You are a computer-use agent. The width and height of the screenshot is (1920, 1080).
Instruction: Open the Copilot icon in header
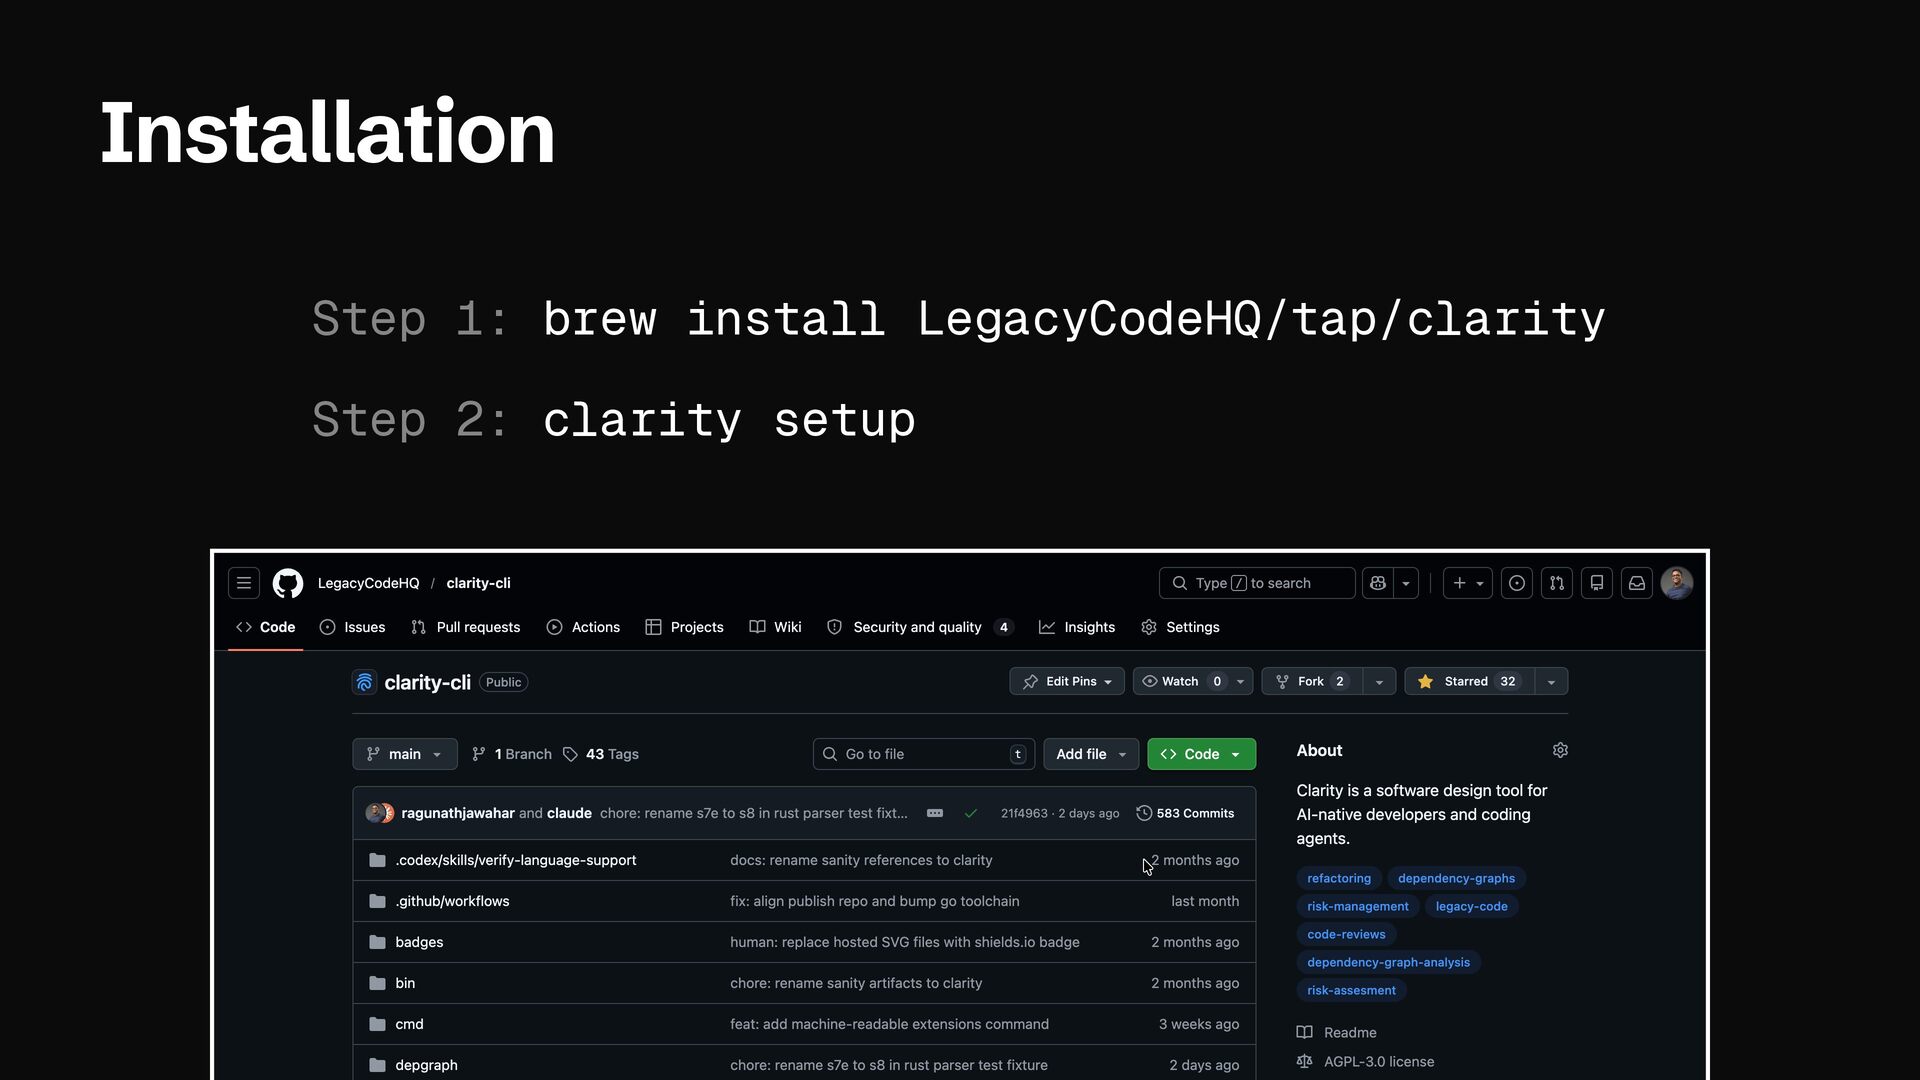(1378, 583)
